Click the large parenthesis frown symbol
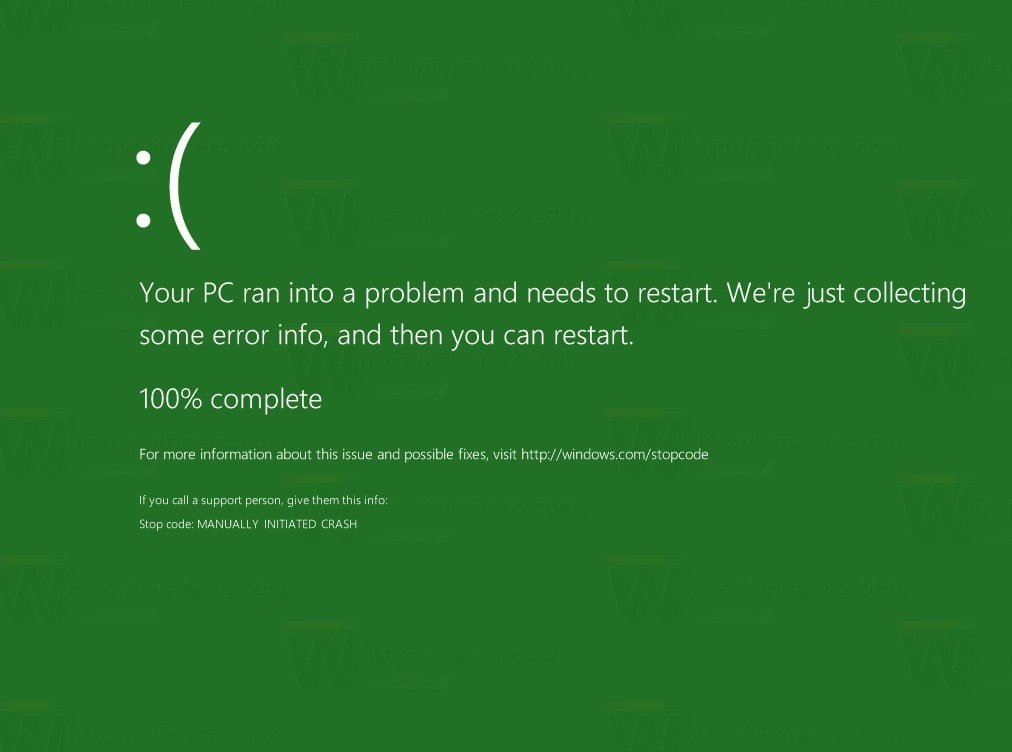Image resolution: width=1012 pixels, height=752 pixels. click(x=185, y=186)
